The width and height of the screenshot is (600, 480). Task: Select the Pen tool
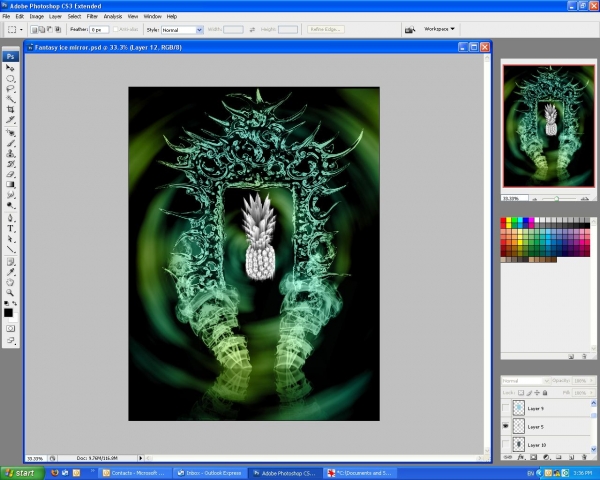[x=10, y=218]
